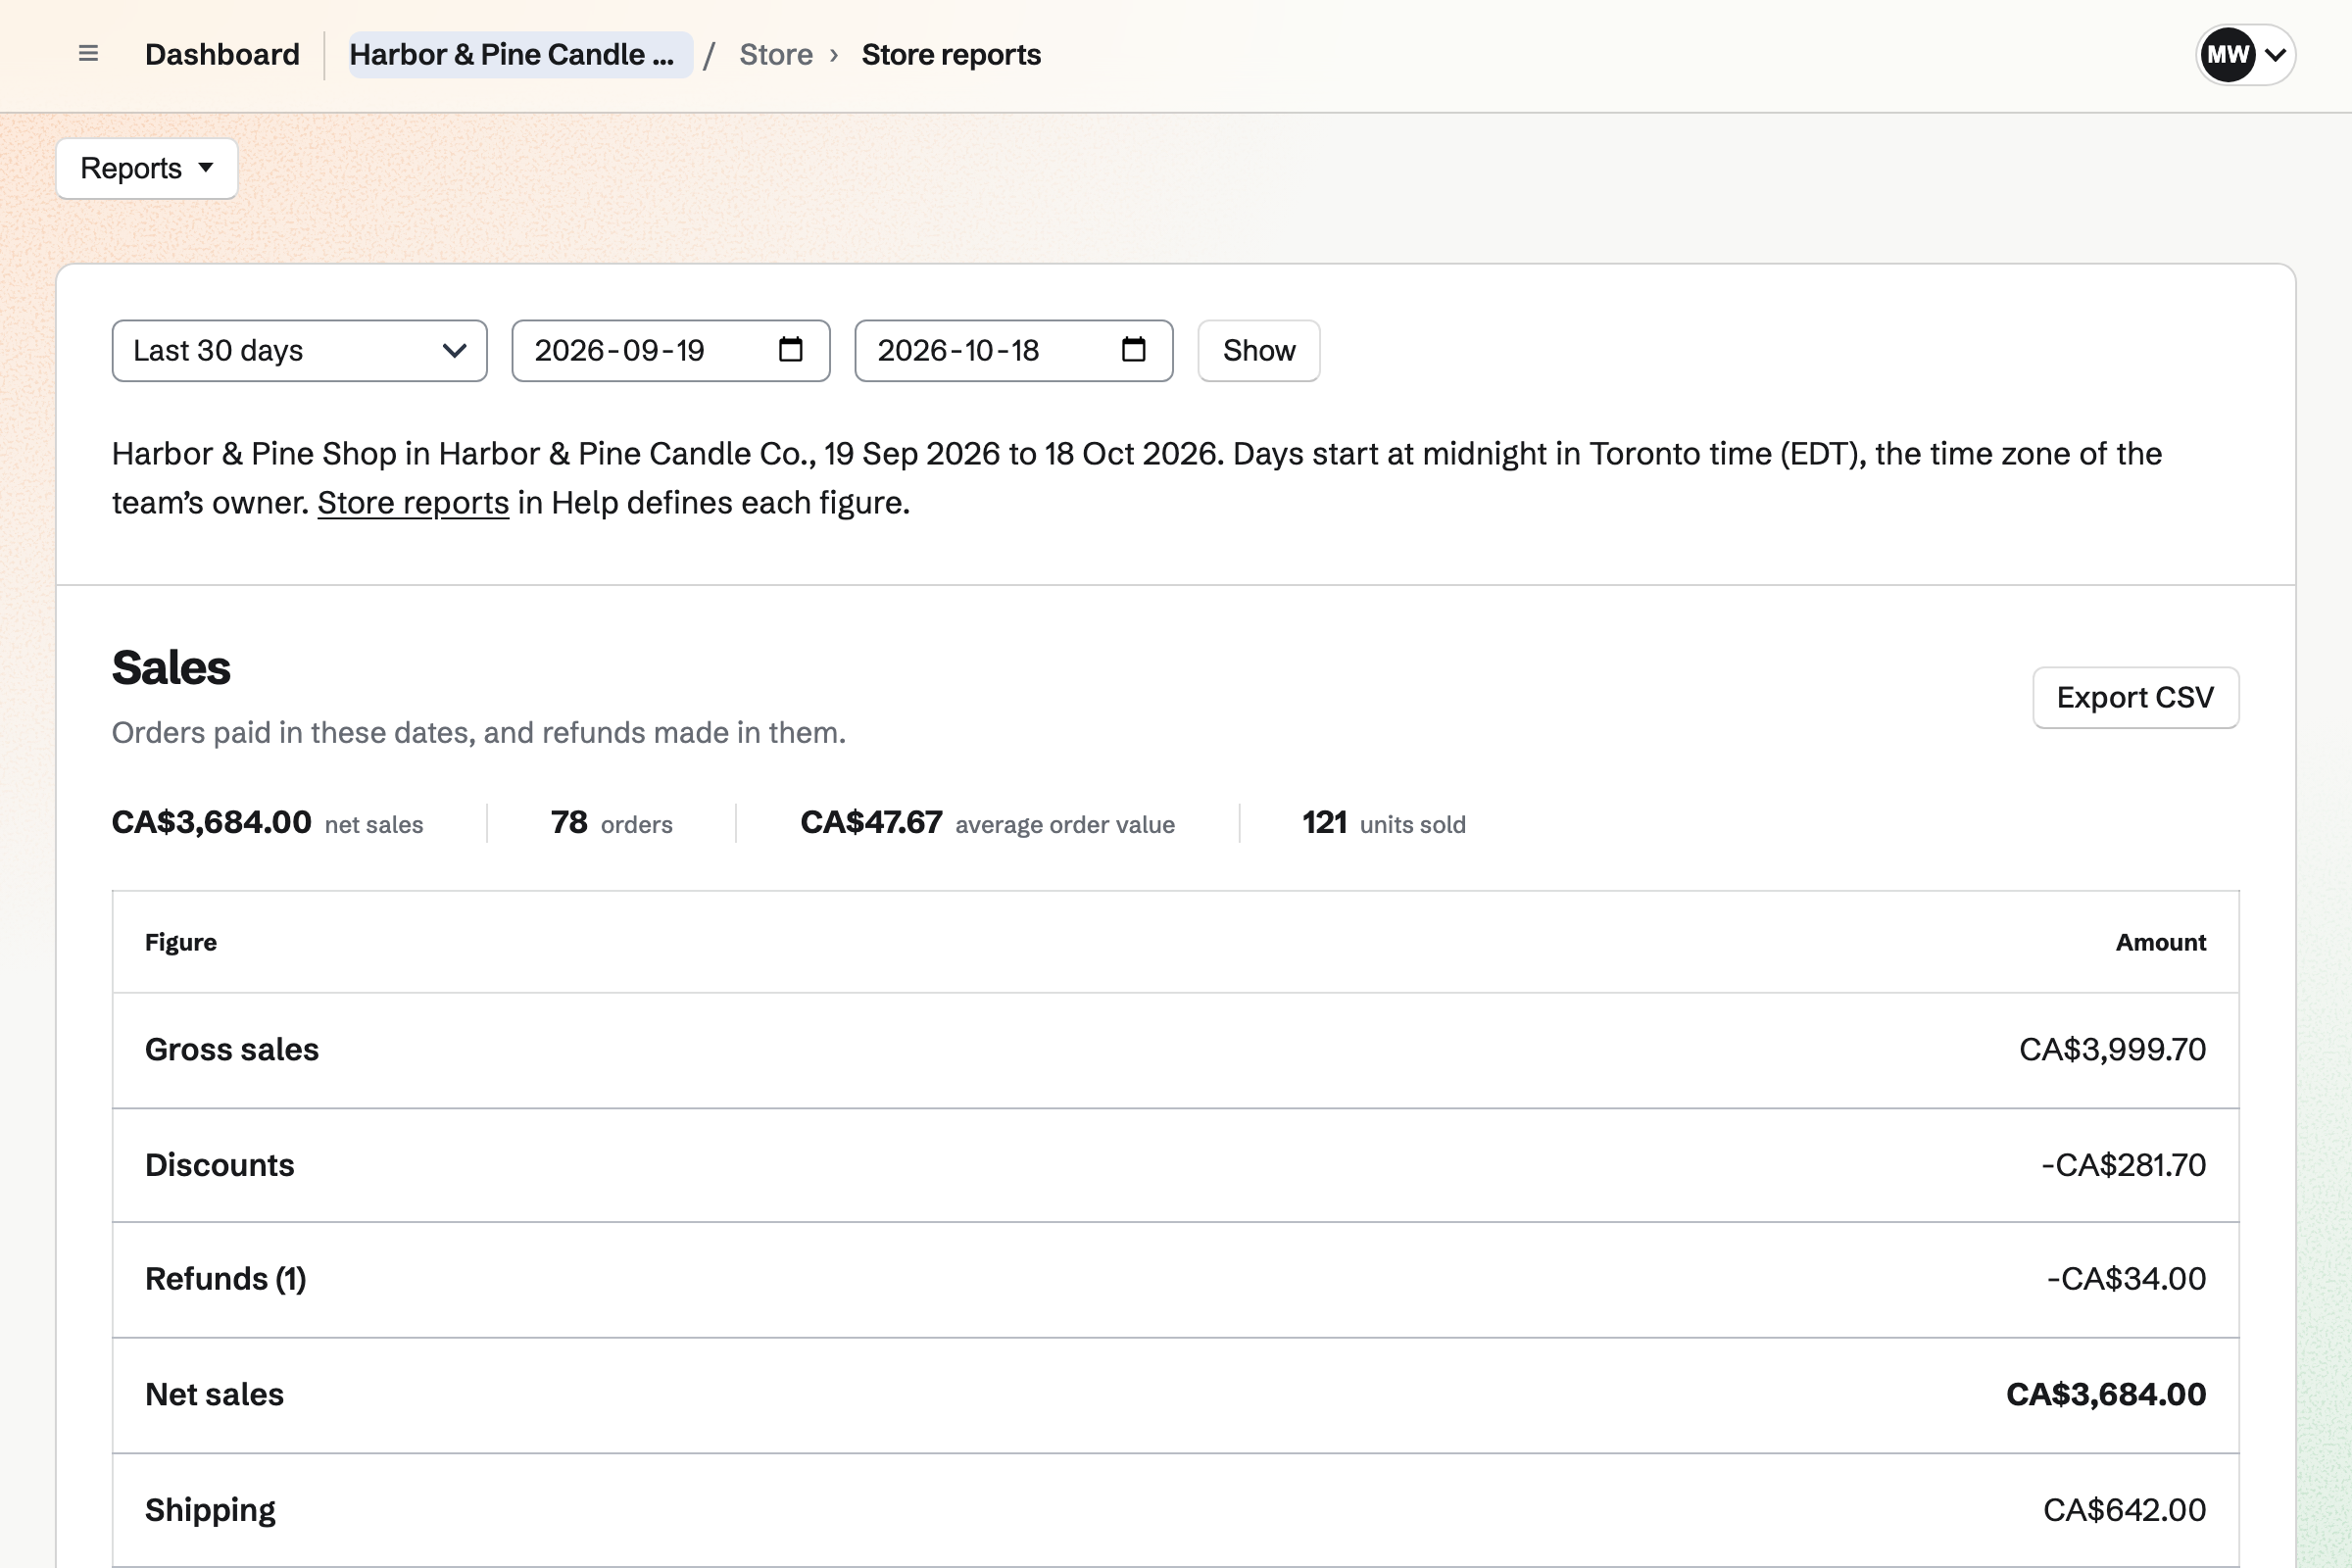2352x1568 pixels.
Task: Select the Refunds (1) row
Action: pos(1175,1280)
